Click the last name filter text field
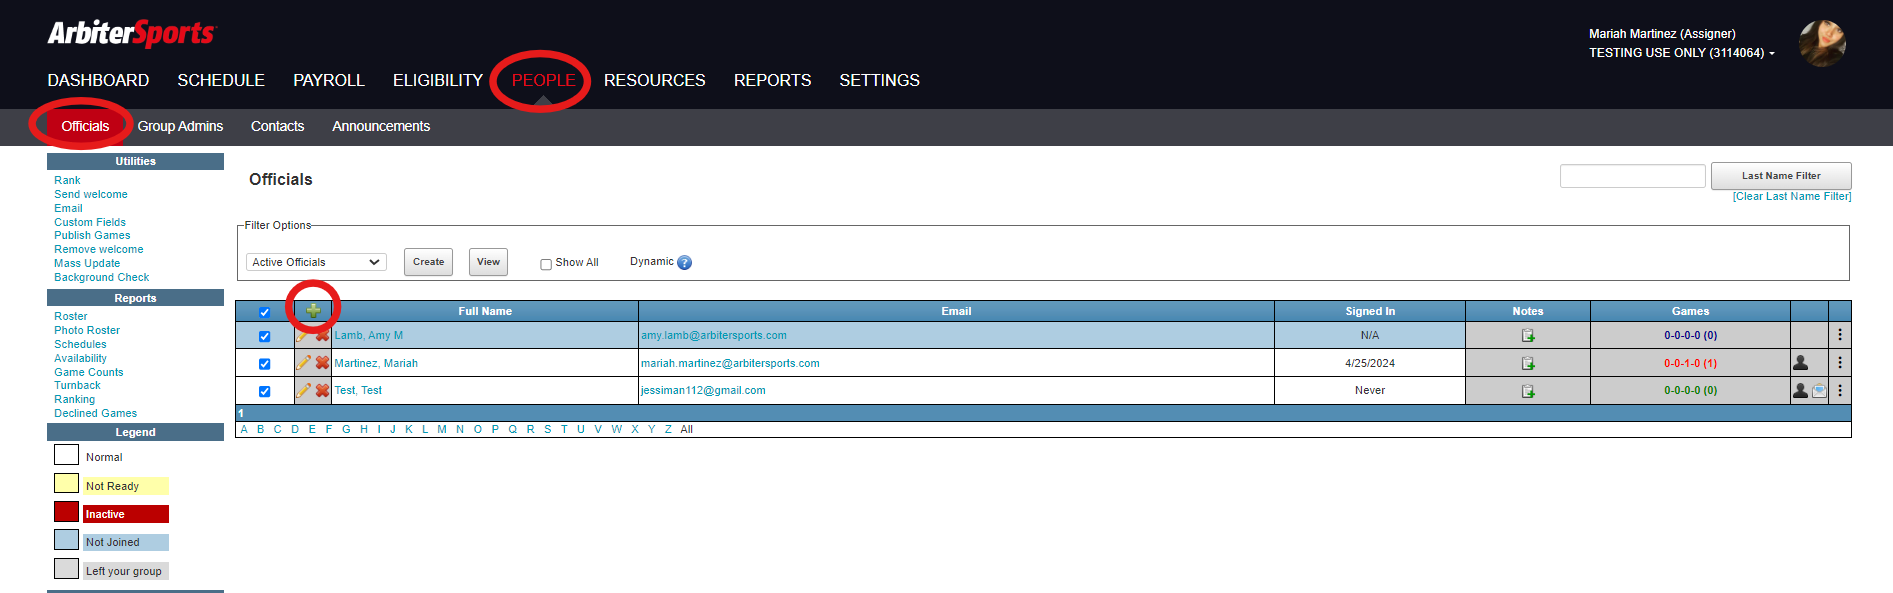 click(1633, 176)
